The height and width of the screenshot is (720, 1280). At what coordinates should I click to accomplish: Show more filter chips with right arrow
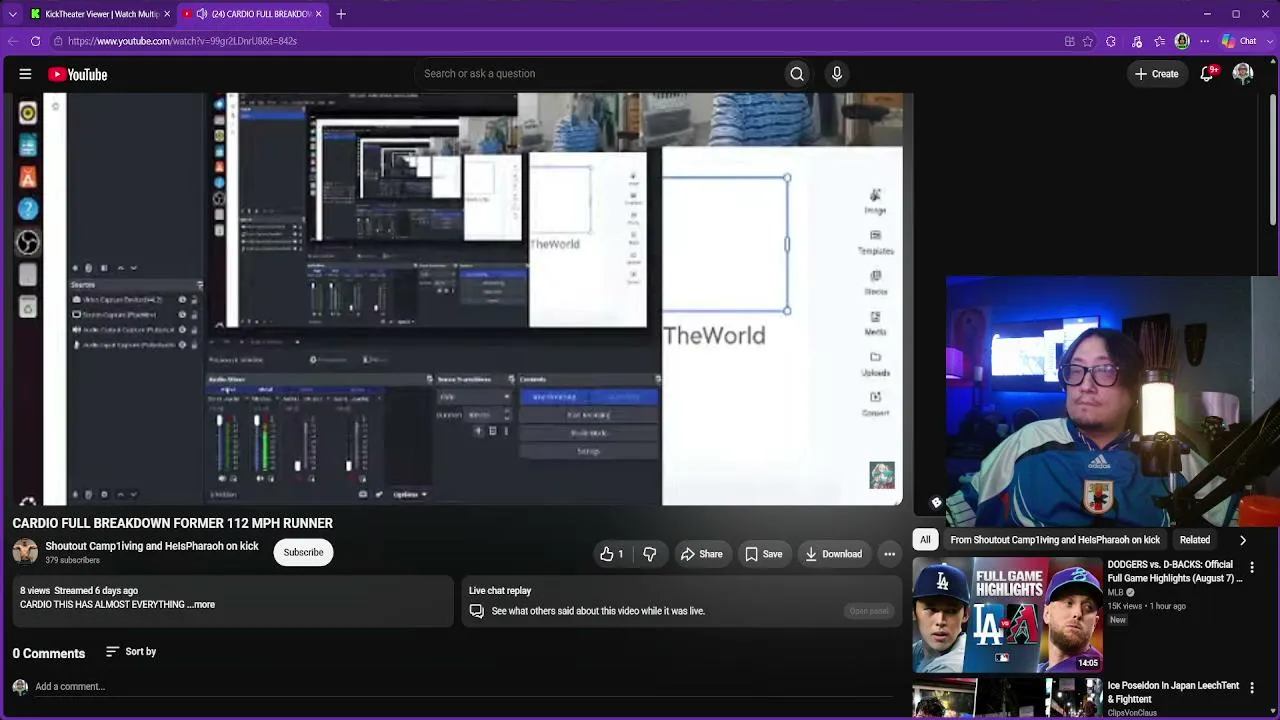[1243, 540]
